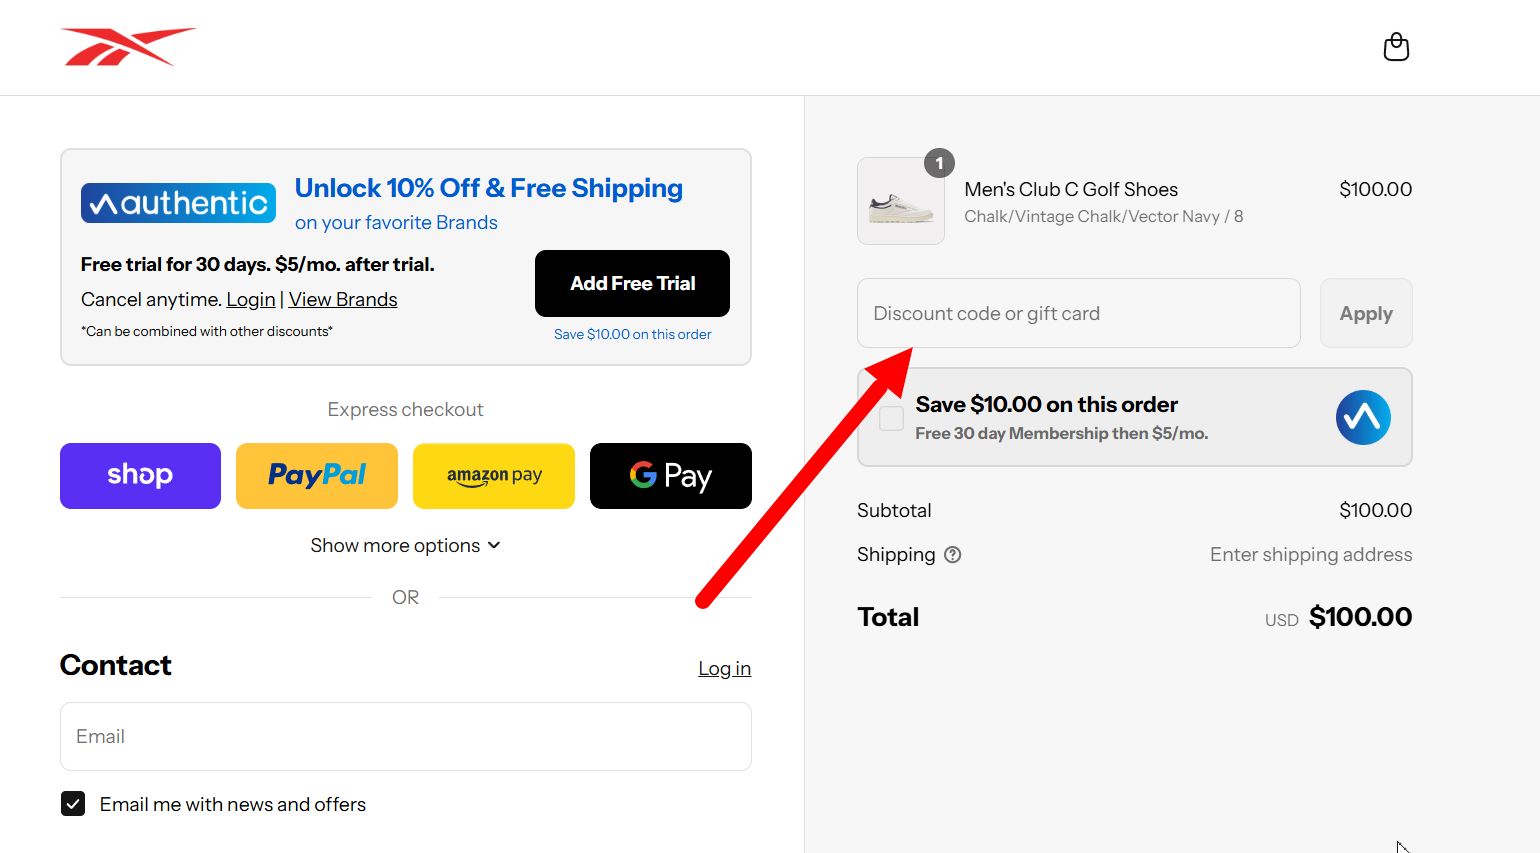The width and height of the screenshot is (1540, 853).
Task: Apply the discount code
Action: point(1366,313)
